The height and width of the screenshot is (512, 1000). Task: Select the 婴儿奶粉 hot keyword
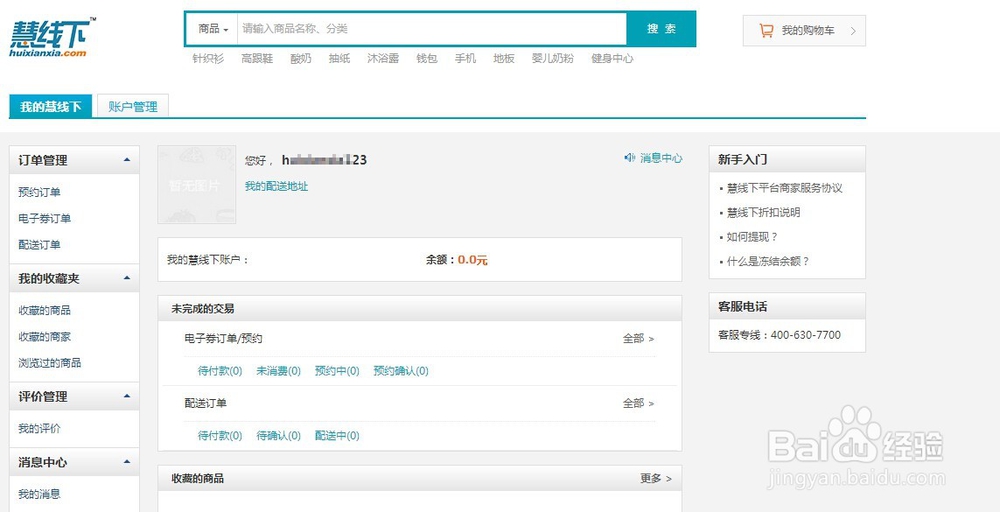click(x=553, y=58)
